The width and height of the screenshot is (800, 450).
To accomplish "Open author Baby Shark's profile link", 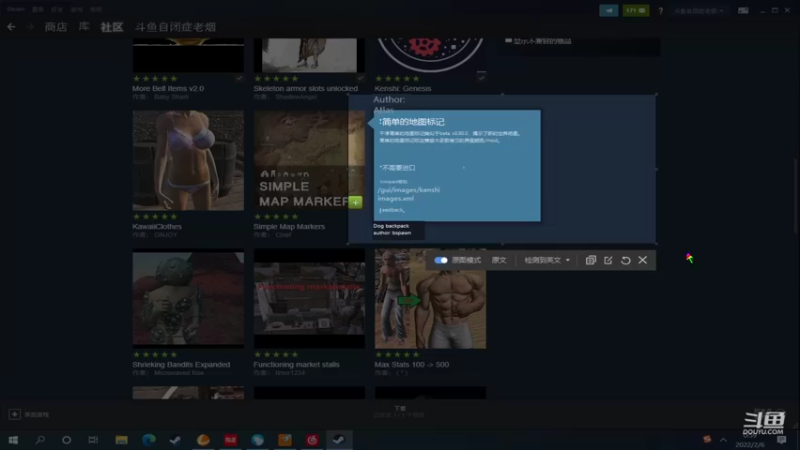I will [171, 96].
